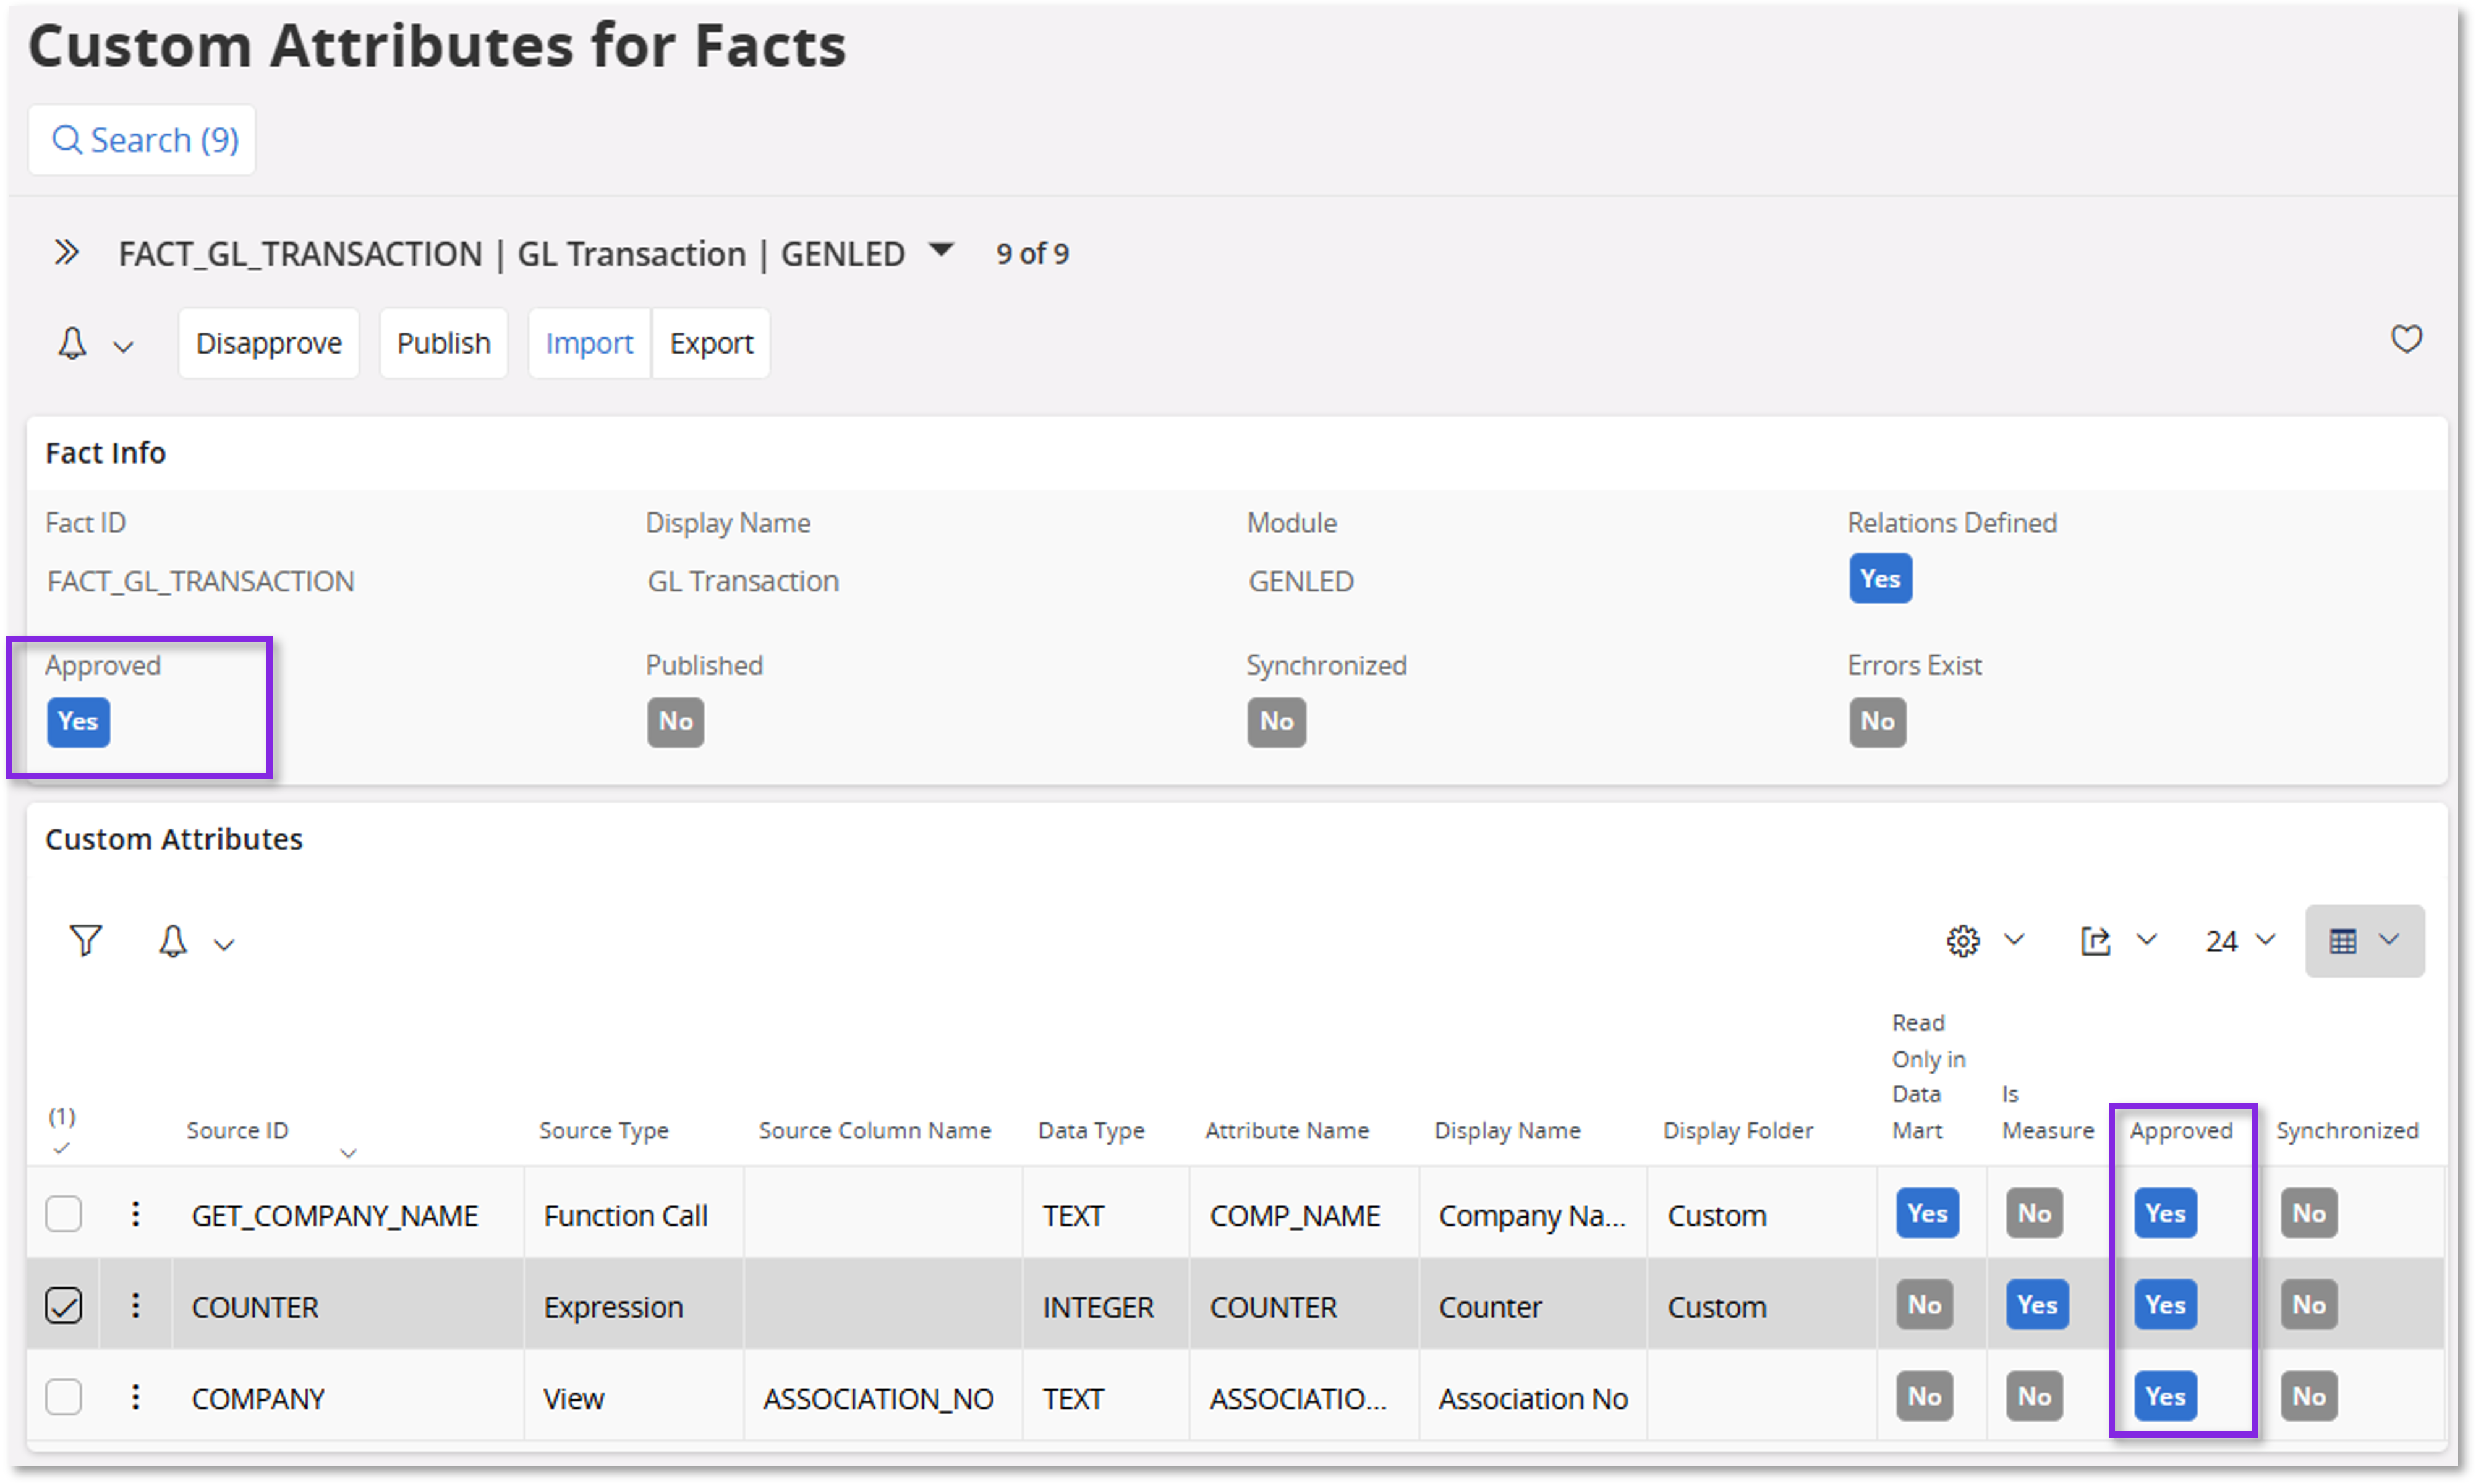Click Read Only Yes badge for GET_COMPANY_NAME
Screen dimensions: 2476x1484
click(1927, 1214)
